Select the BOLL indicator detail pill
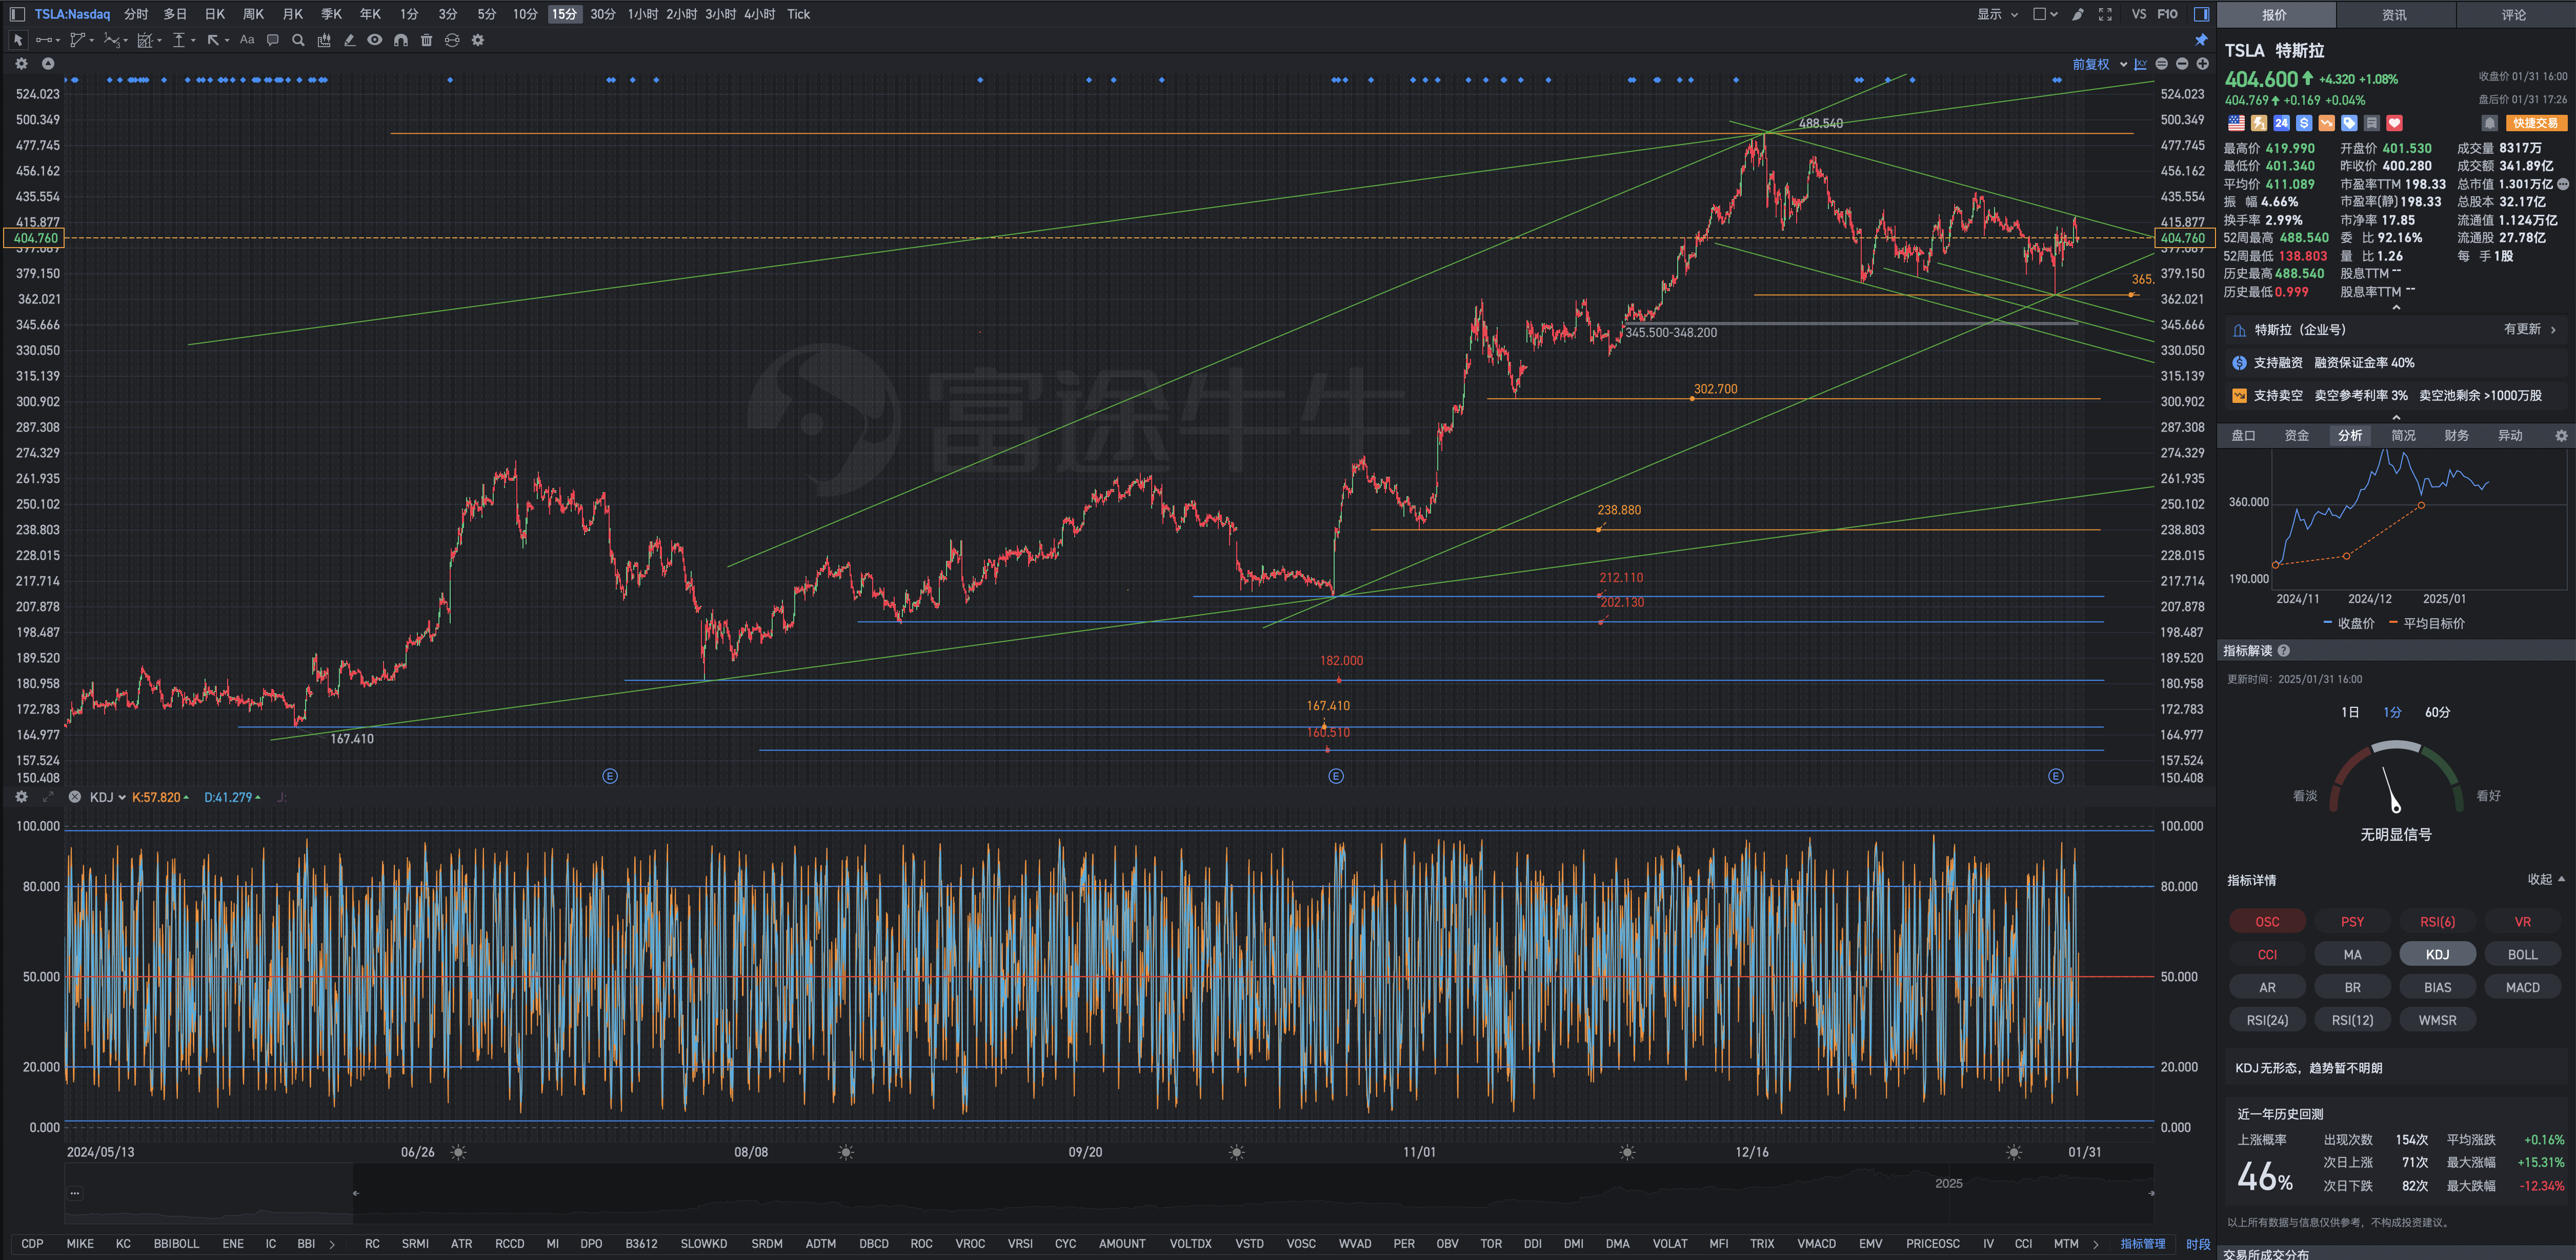The image size is (2576, 1260). [x=2522, y=954]
